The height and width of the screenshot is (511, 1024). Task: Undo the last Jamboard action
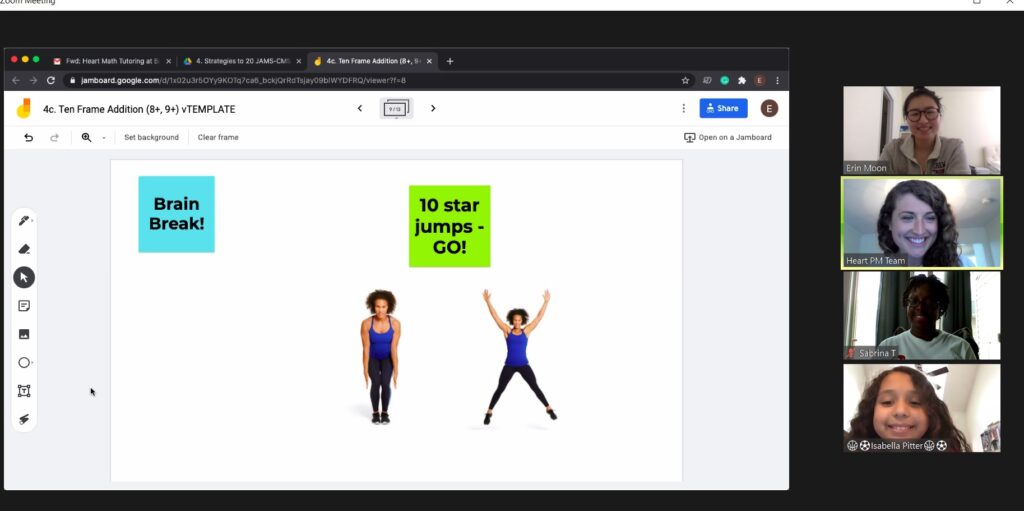tap(28, 137)
